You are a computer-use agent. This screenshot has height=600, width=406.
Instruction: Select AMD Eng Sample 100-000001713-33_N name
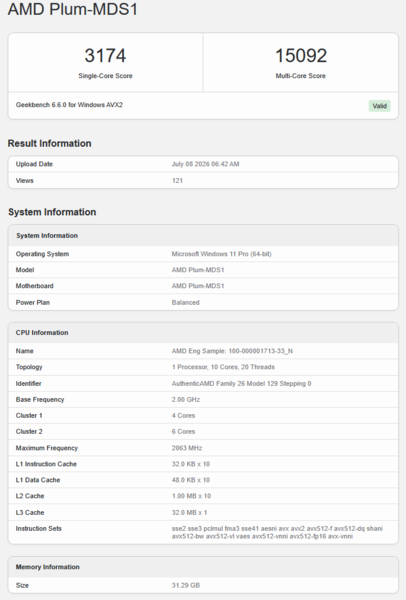pos(232,351)
